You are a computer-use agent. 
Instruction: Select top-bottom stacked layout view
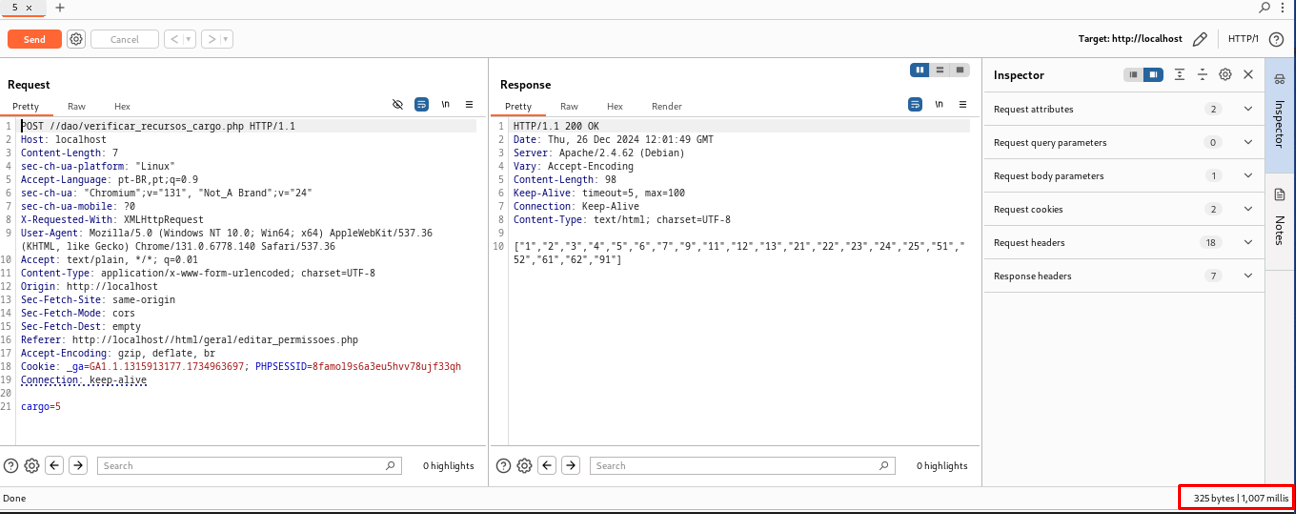click(x=940, y=70)
